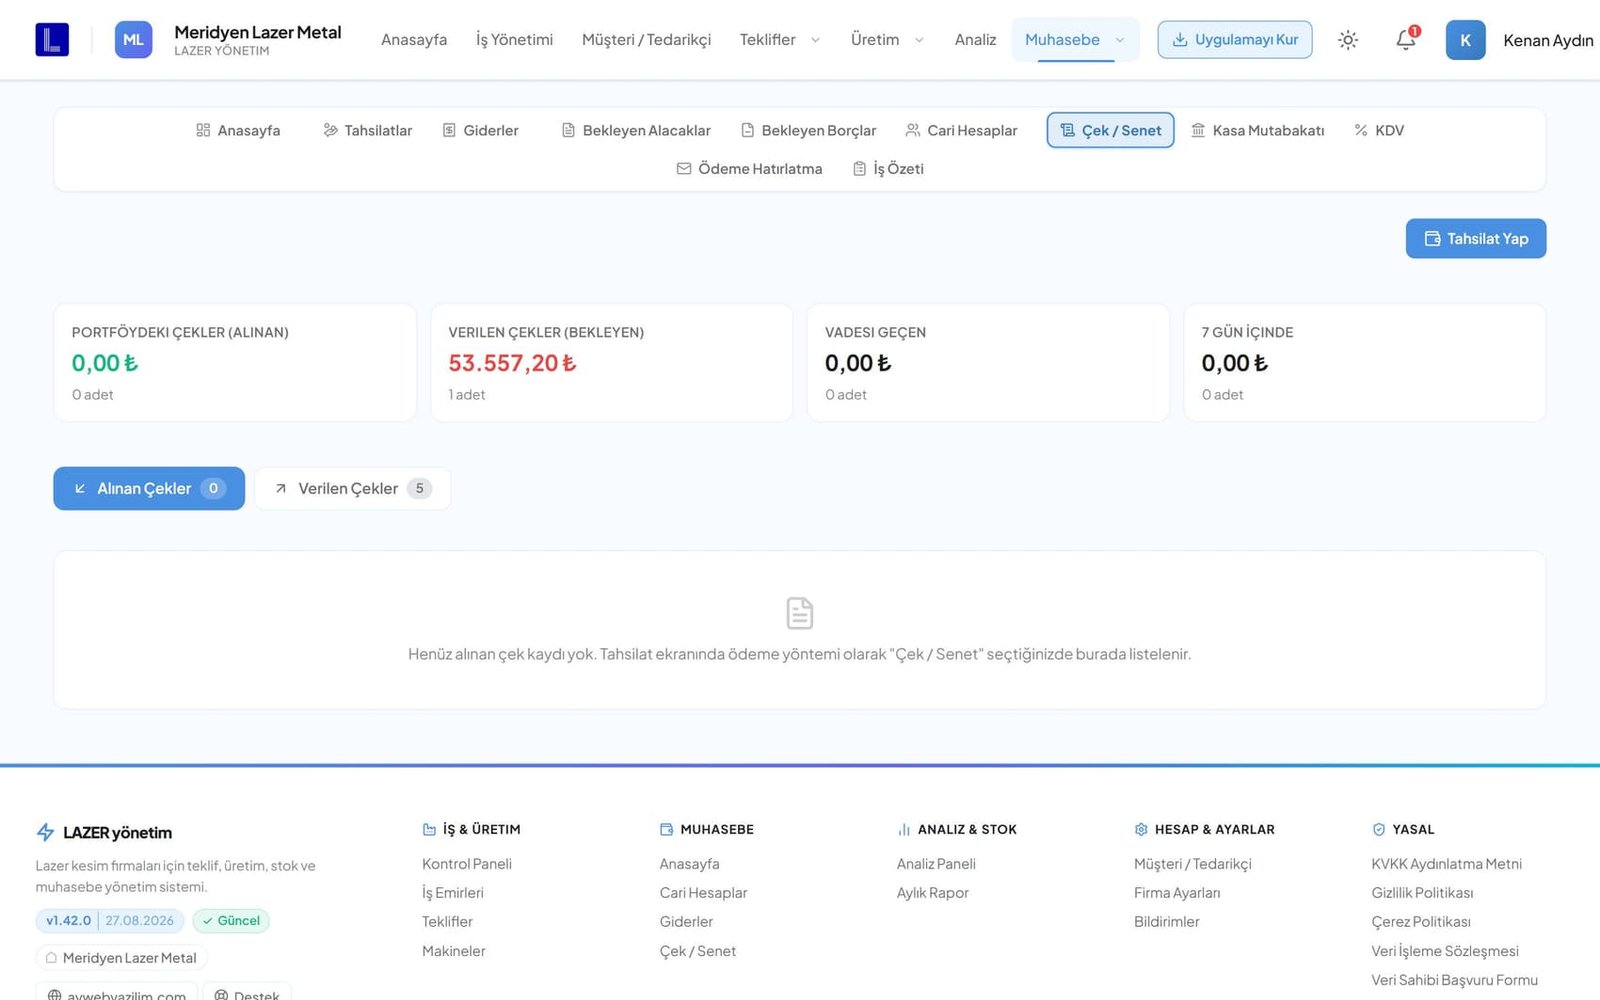Open footer Muhasebe Anasayfa link
The image size is (1600, 1000).
point(689,864)
